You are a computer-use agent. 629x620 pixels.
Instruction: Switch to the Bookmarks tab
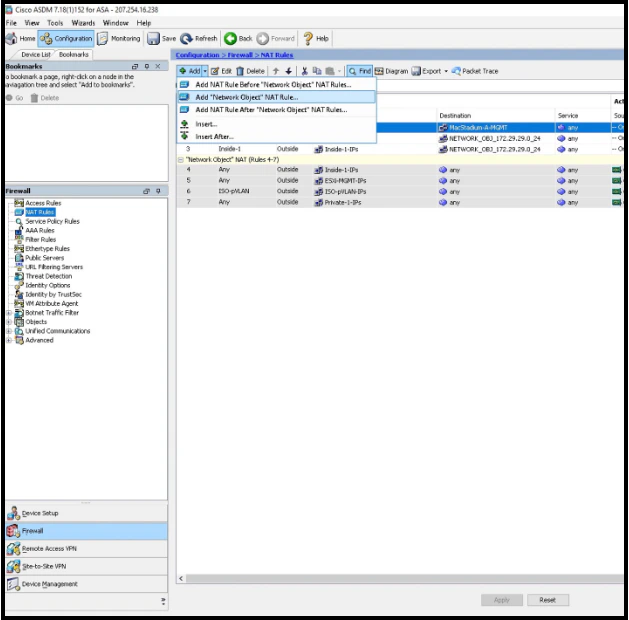[x=73, y=55]
